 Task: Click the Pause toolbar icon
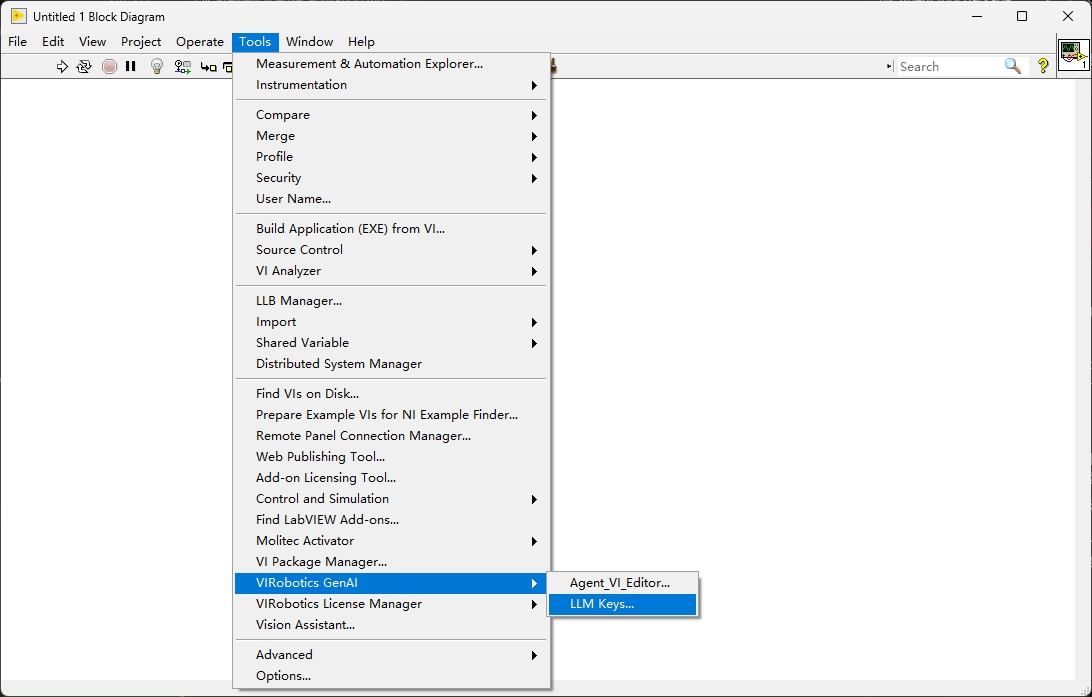[x=131, y=67]
